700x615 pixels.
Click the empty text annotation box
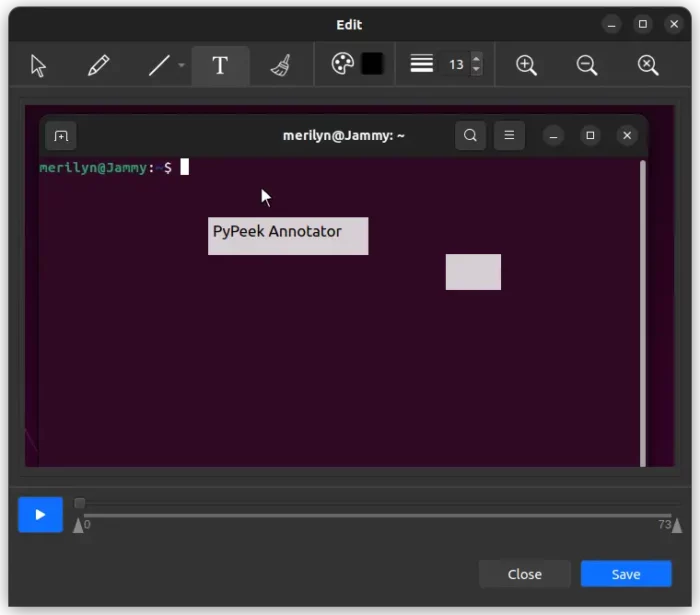(x=473, y=272)
